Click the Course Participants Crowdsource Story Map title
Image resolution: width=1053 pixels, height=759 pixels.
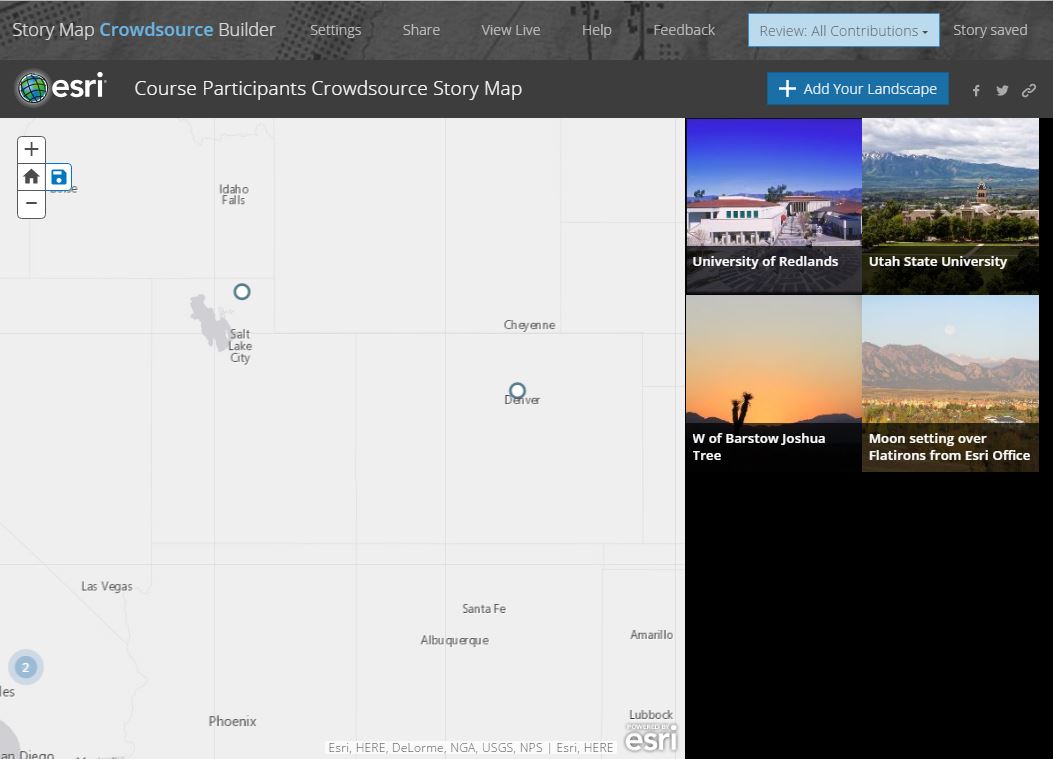[328, 89]
